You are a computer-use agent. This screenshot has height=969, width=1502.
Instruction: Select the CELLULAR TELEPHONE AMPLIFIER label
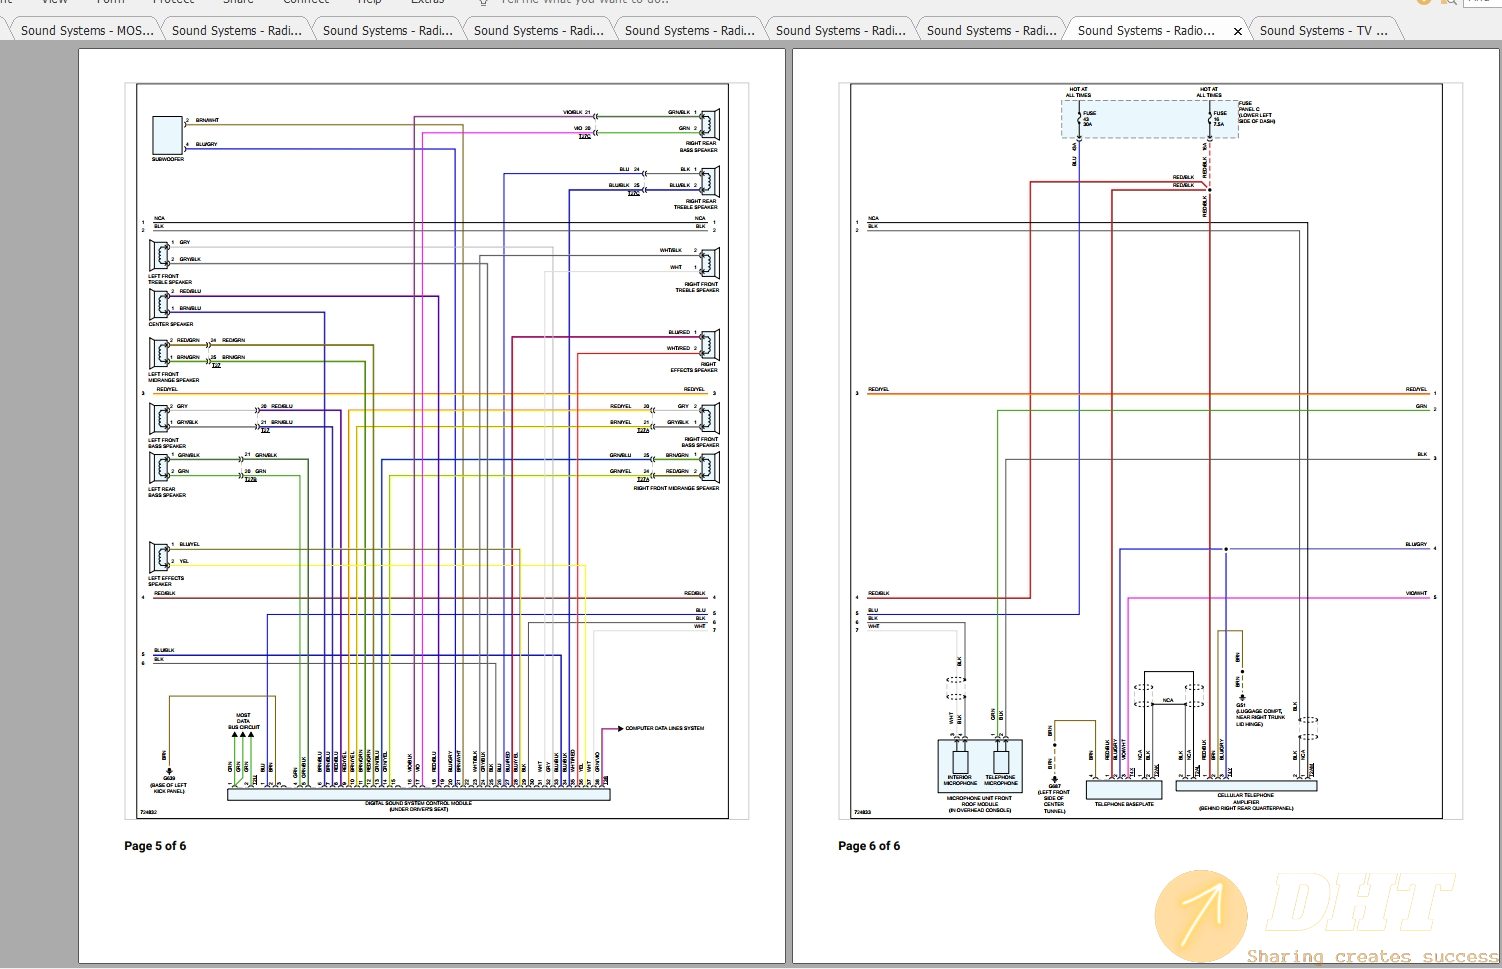click(1246, 801)
